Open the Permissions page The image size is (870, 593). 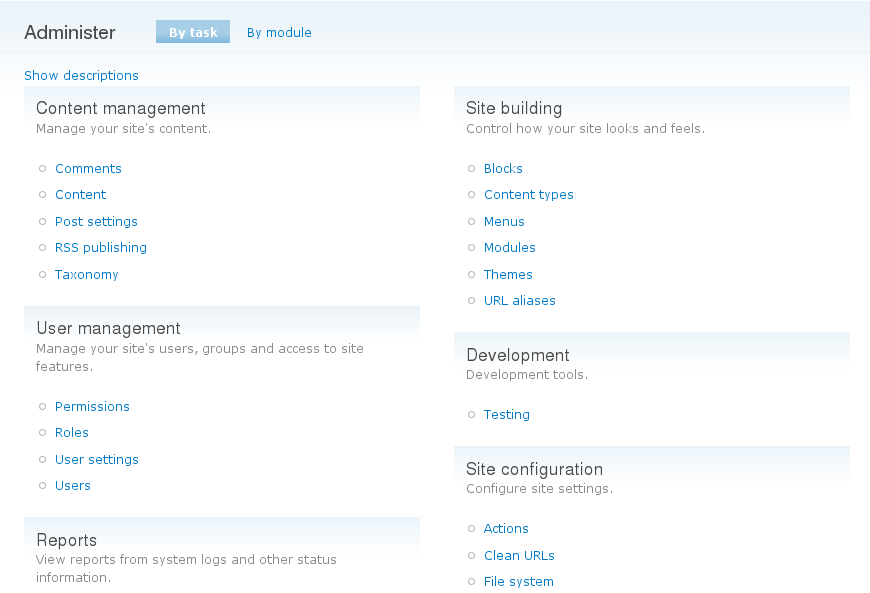[92, 406]
